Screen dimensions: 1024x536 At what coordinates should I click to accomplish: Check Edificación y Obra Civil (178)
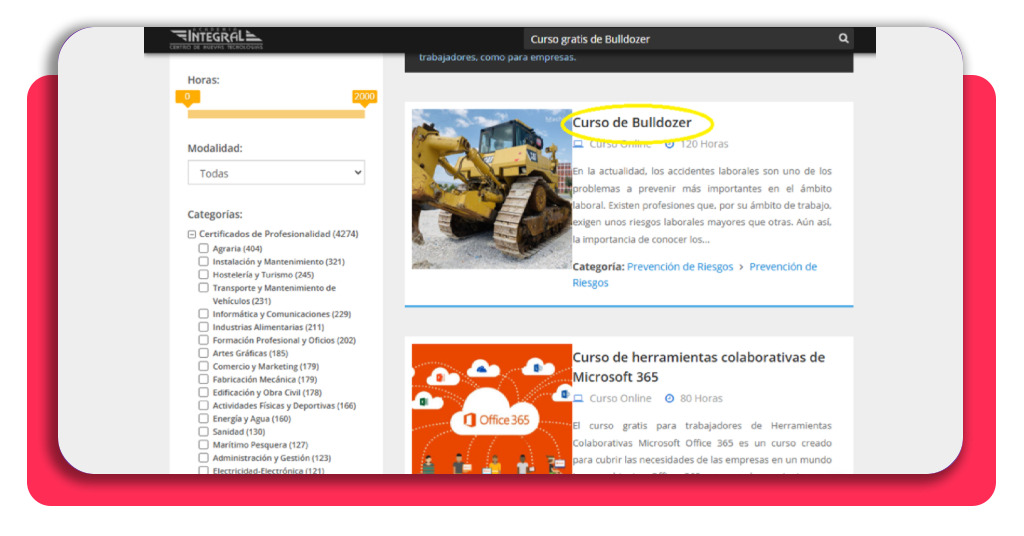point(204,392)
